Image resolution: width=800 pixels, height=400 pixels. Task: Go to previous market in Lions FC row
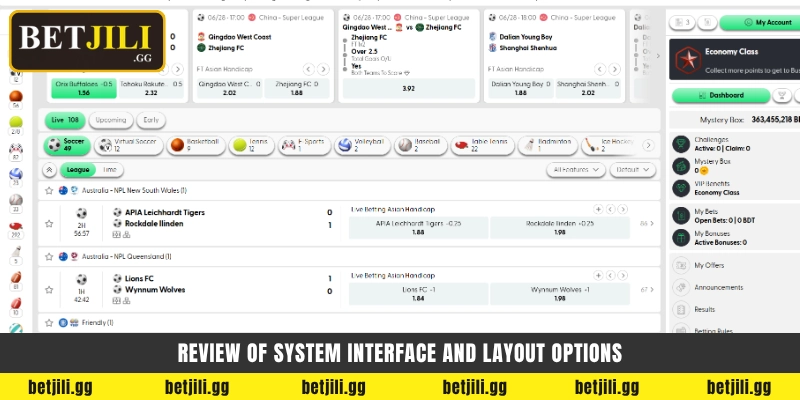pyautogui.click(x=610, y=276)
